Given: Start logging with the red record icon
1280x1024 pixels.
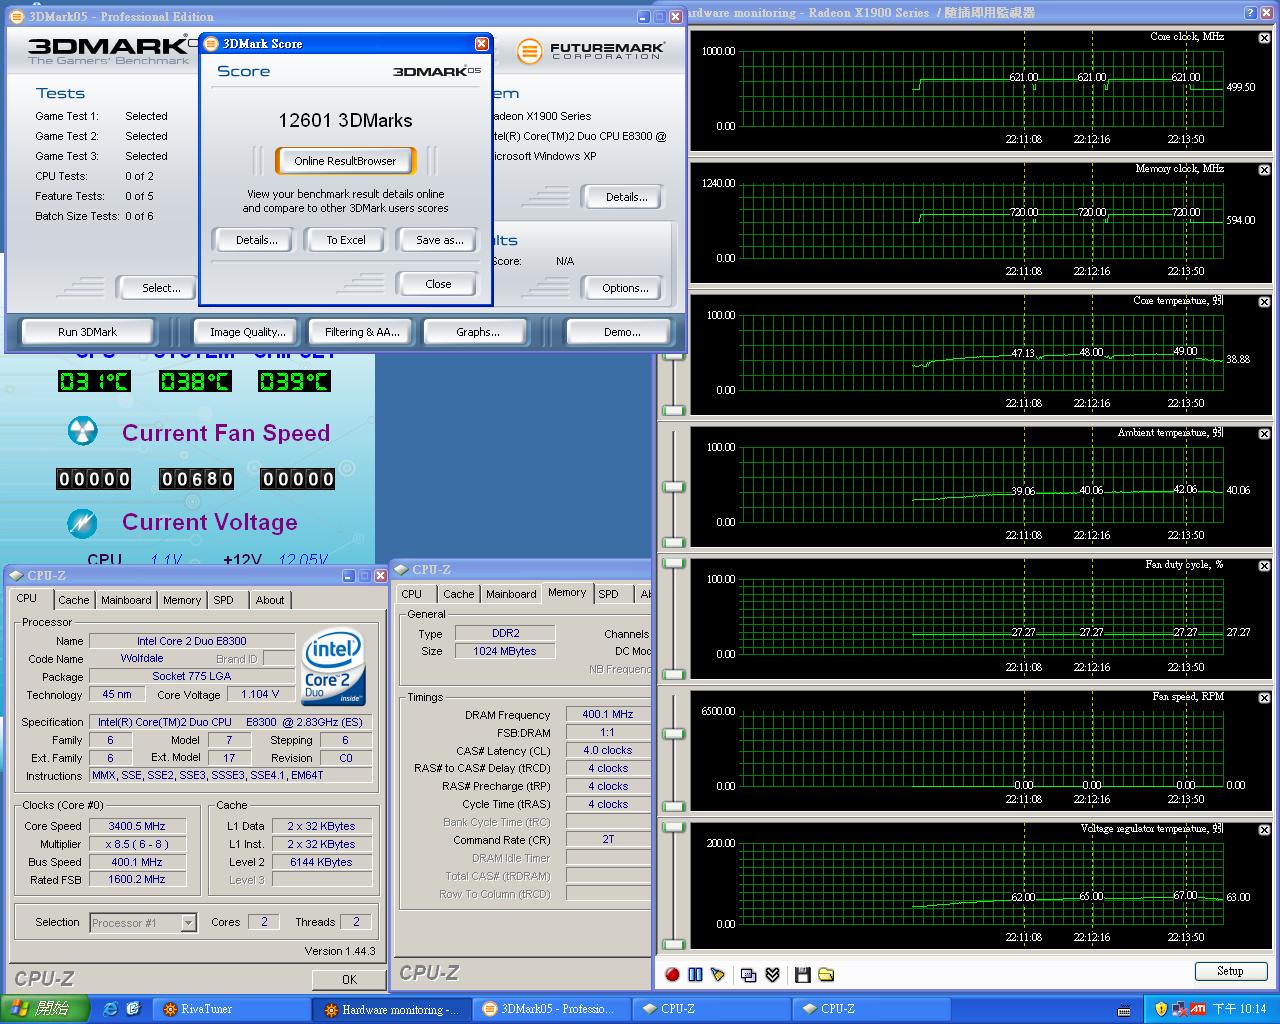Looking at the screenshot, I should point(672,974).
